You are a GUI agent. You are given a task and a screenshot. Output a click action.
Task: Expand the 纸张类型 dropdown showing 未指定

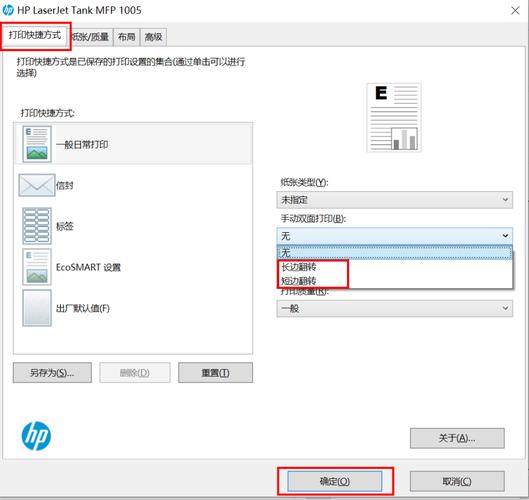pyautogui.click(x=394, y=200)
